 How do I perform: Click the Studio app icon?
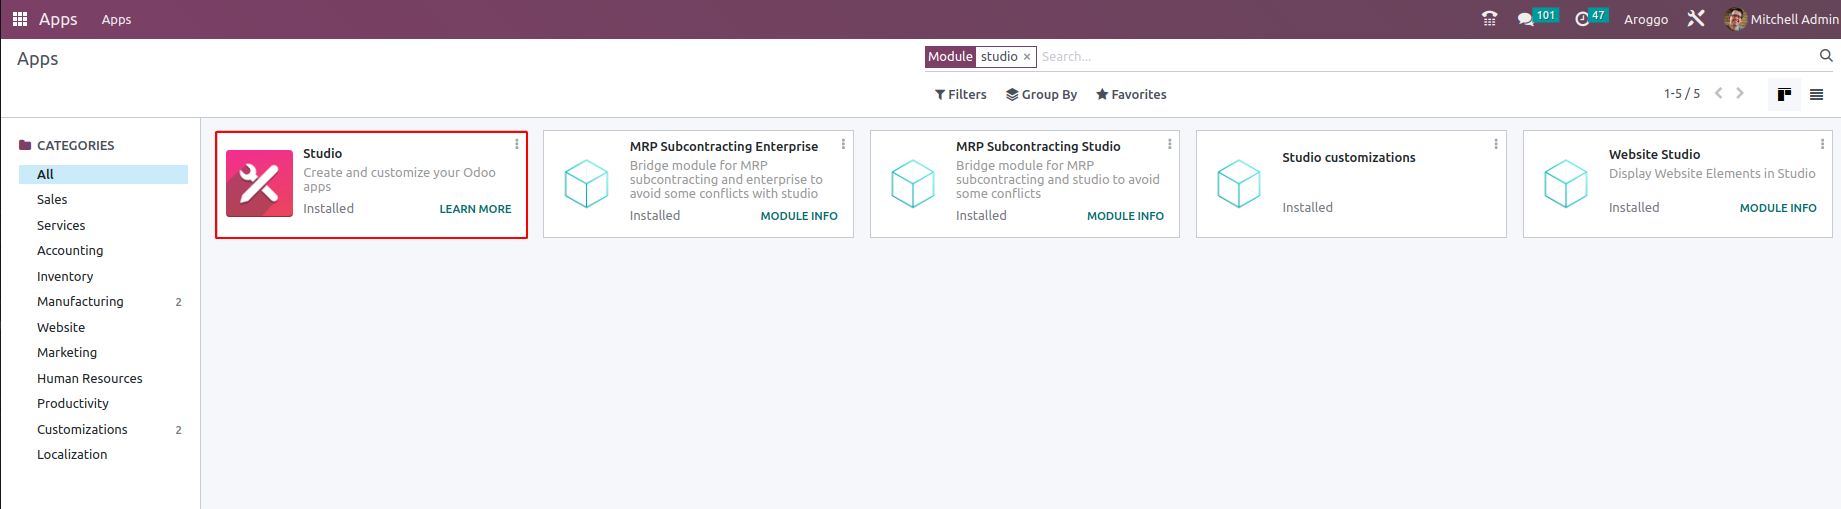coord(259,183)
